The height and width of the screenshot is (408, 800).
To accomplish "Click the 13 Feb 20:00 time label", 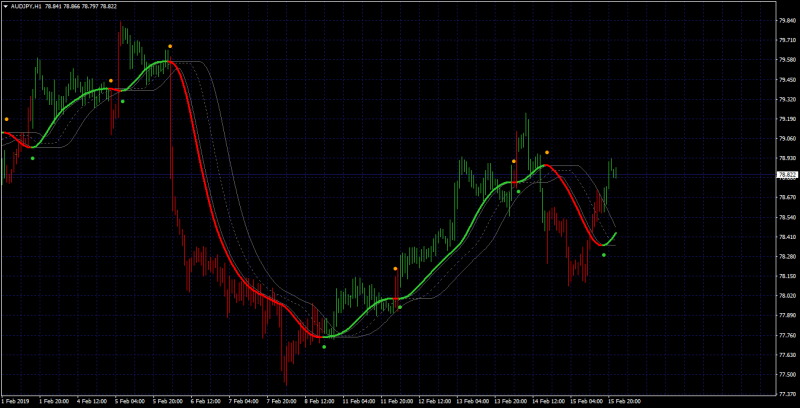I will (x=511, y=401).
